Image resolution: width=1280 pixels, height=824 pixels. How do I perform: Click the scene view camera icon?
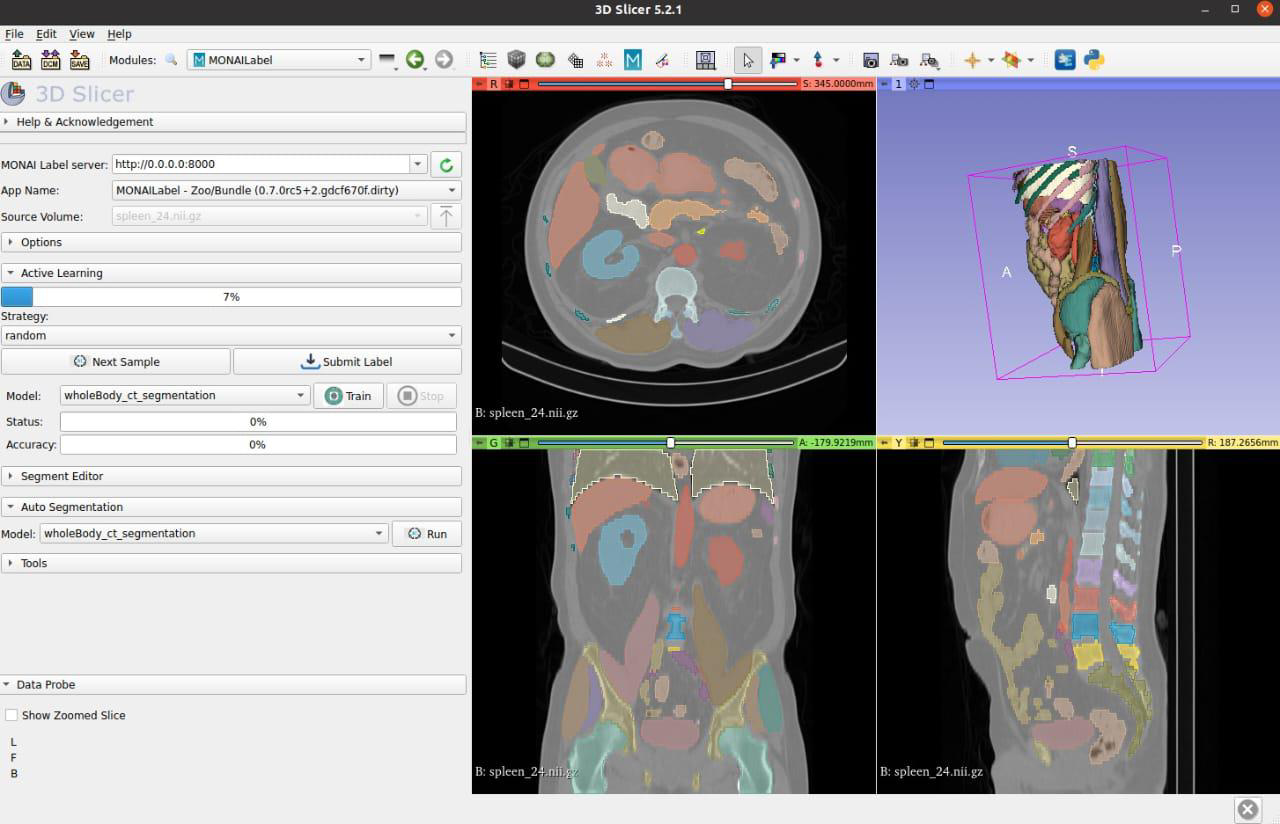point(900,60)
